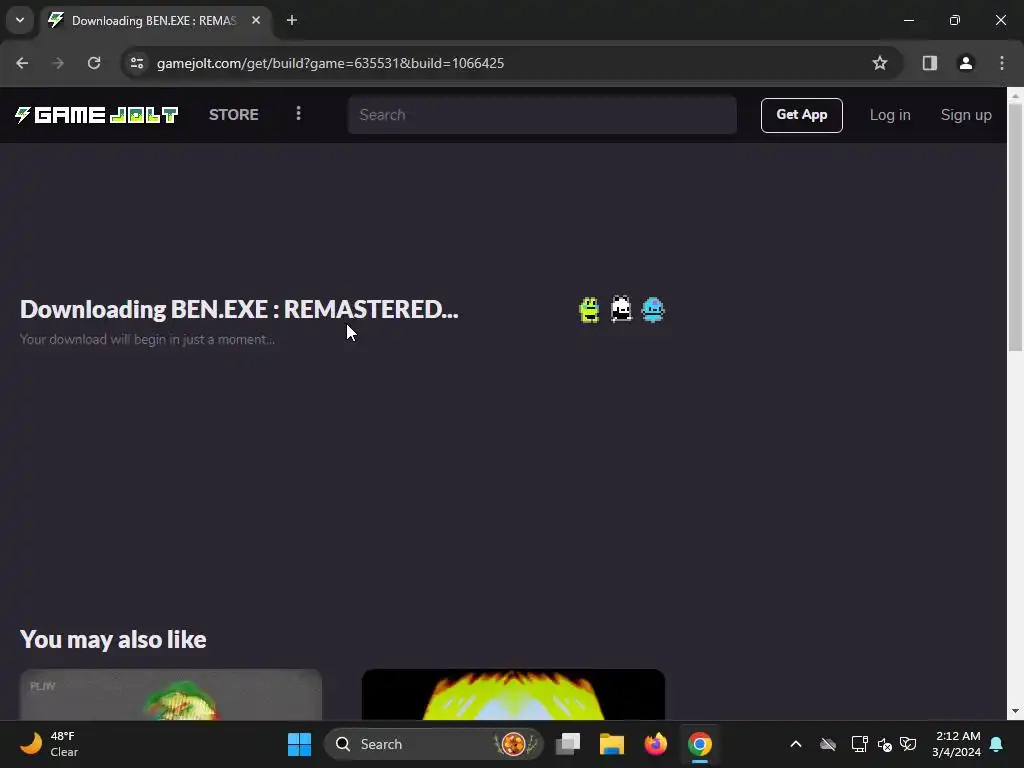The height and width of the screenshot is (768, 1024).
Task: Click the scrollbar down arrow
Action: [1015, 711]
